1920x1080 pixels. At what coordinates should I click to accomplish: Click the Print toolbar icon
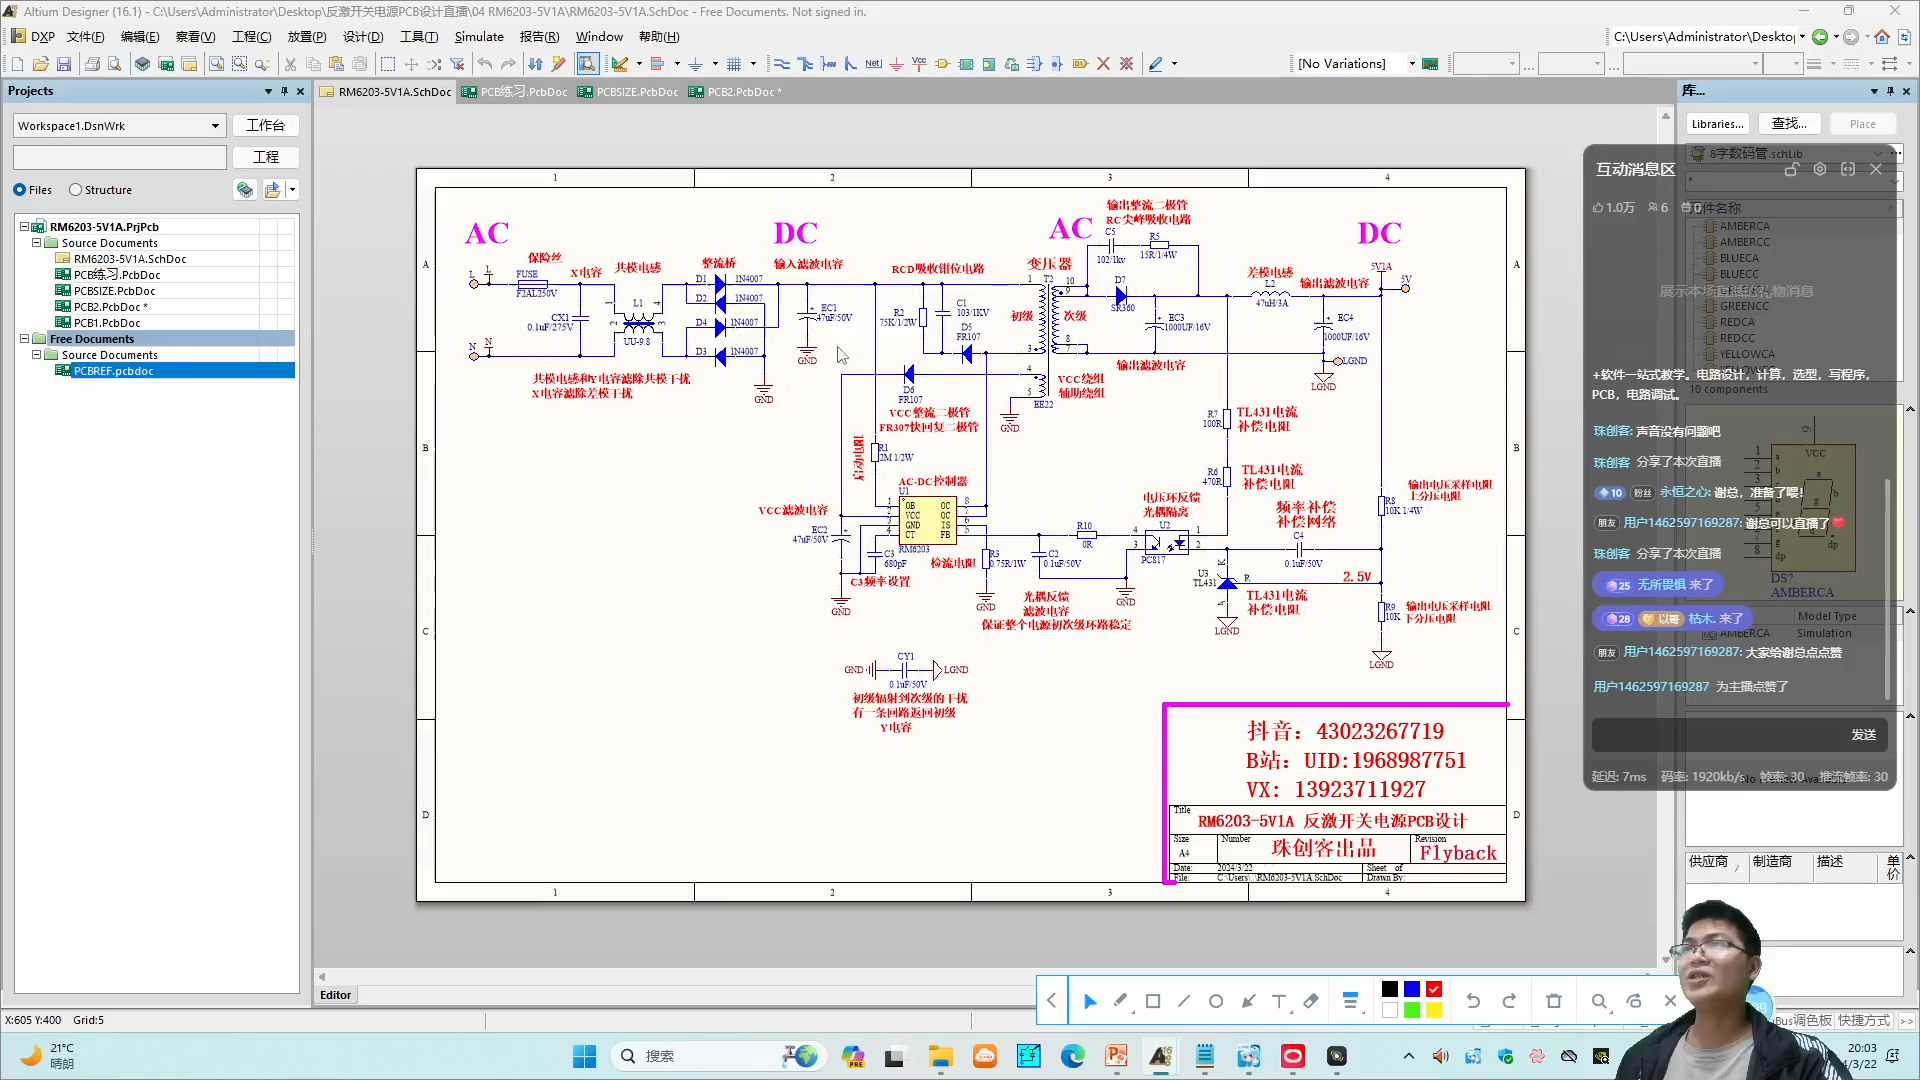[x=92, y=64]
